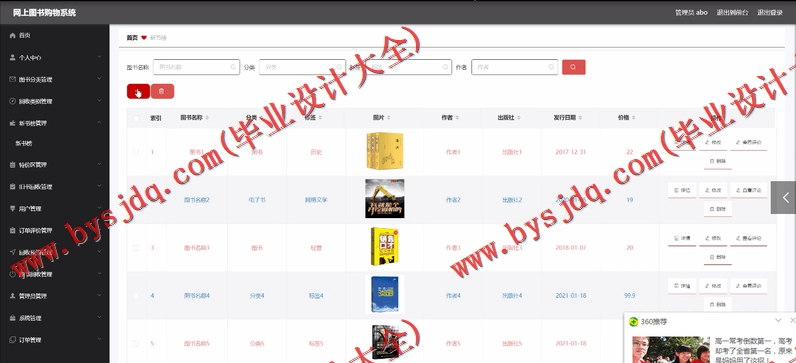Sort by the 出版社 column sort icon
The image size is (796, 363).
click(519, 118)
